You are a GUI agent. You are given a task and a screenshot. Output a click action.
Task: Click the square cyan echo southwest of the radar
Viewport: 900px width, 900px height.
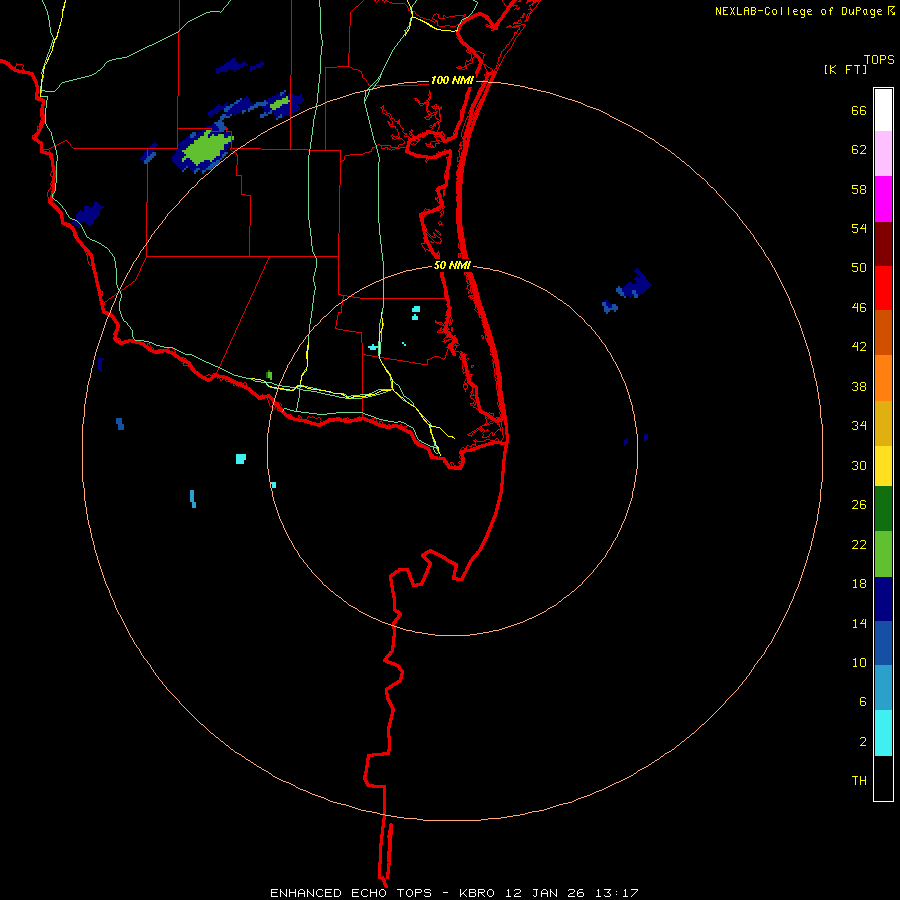[x=241, y=459]
